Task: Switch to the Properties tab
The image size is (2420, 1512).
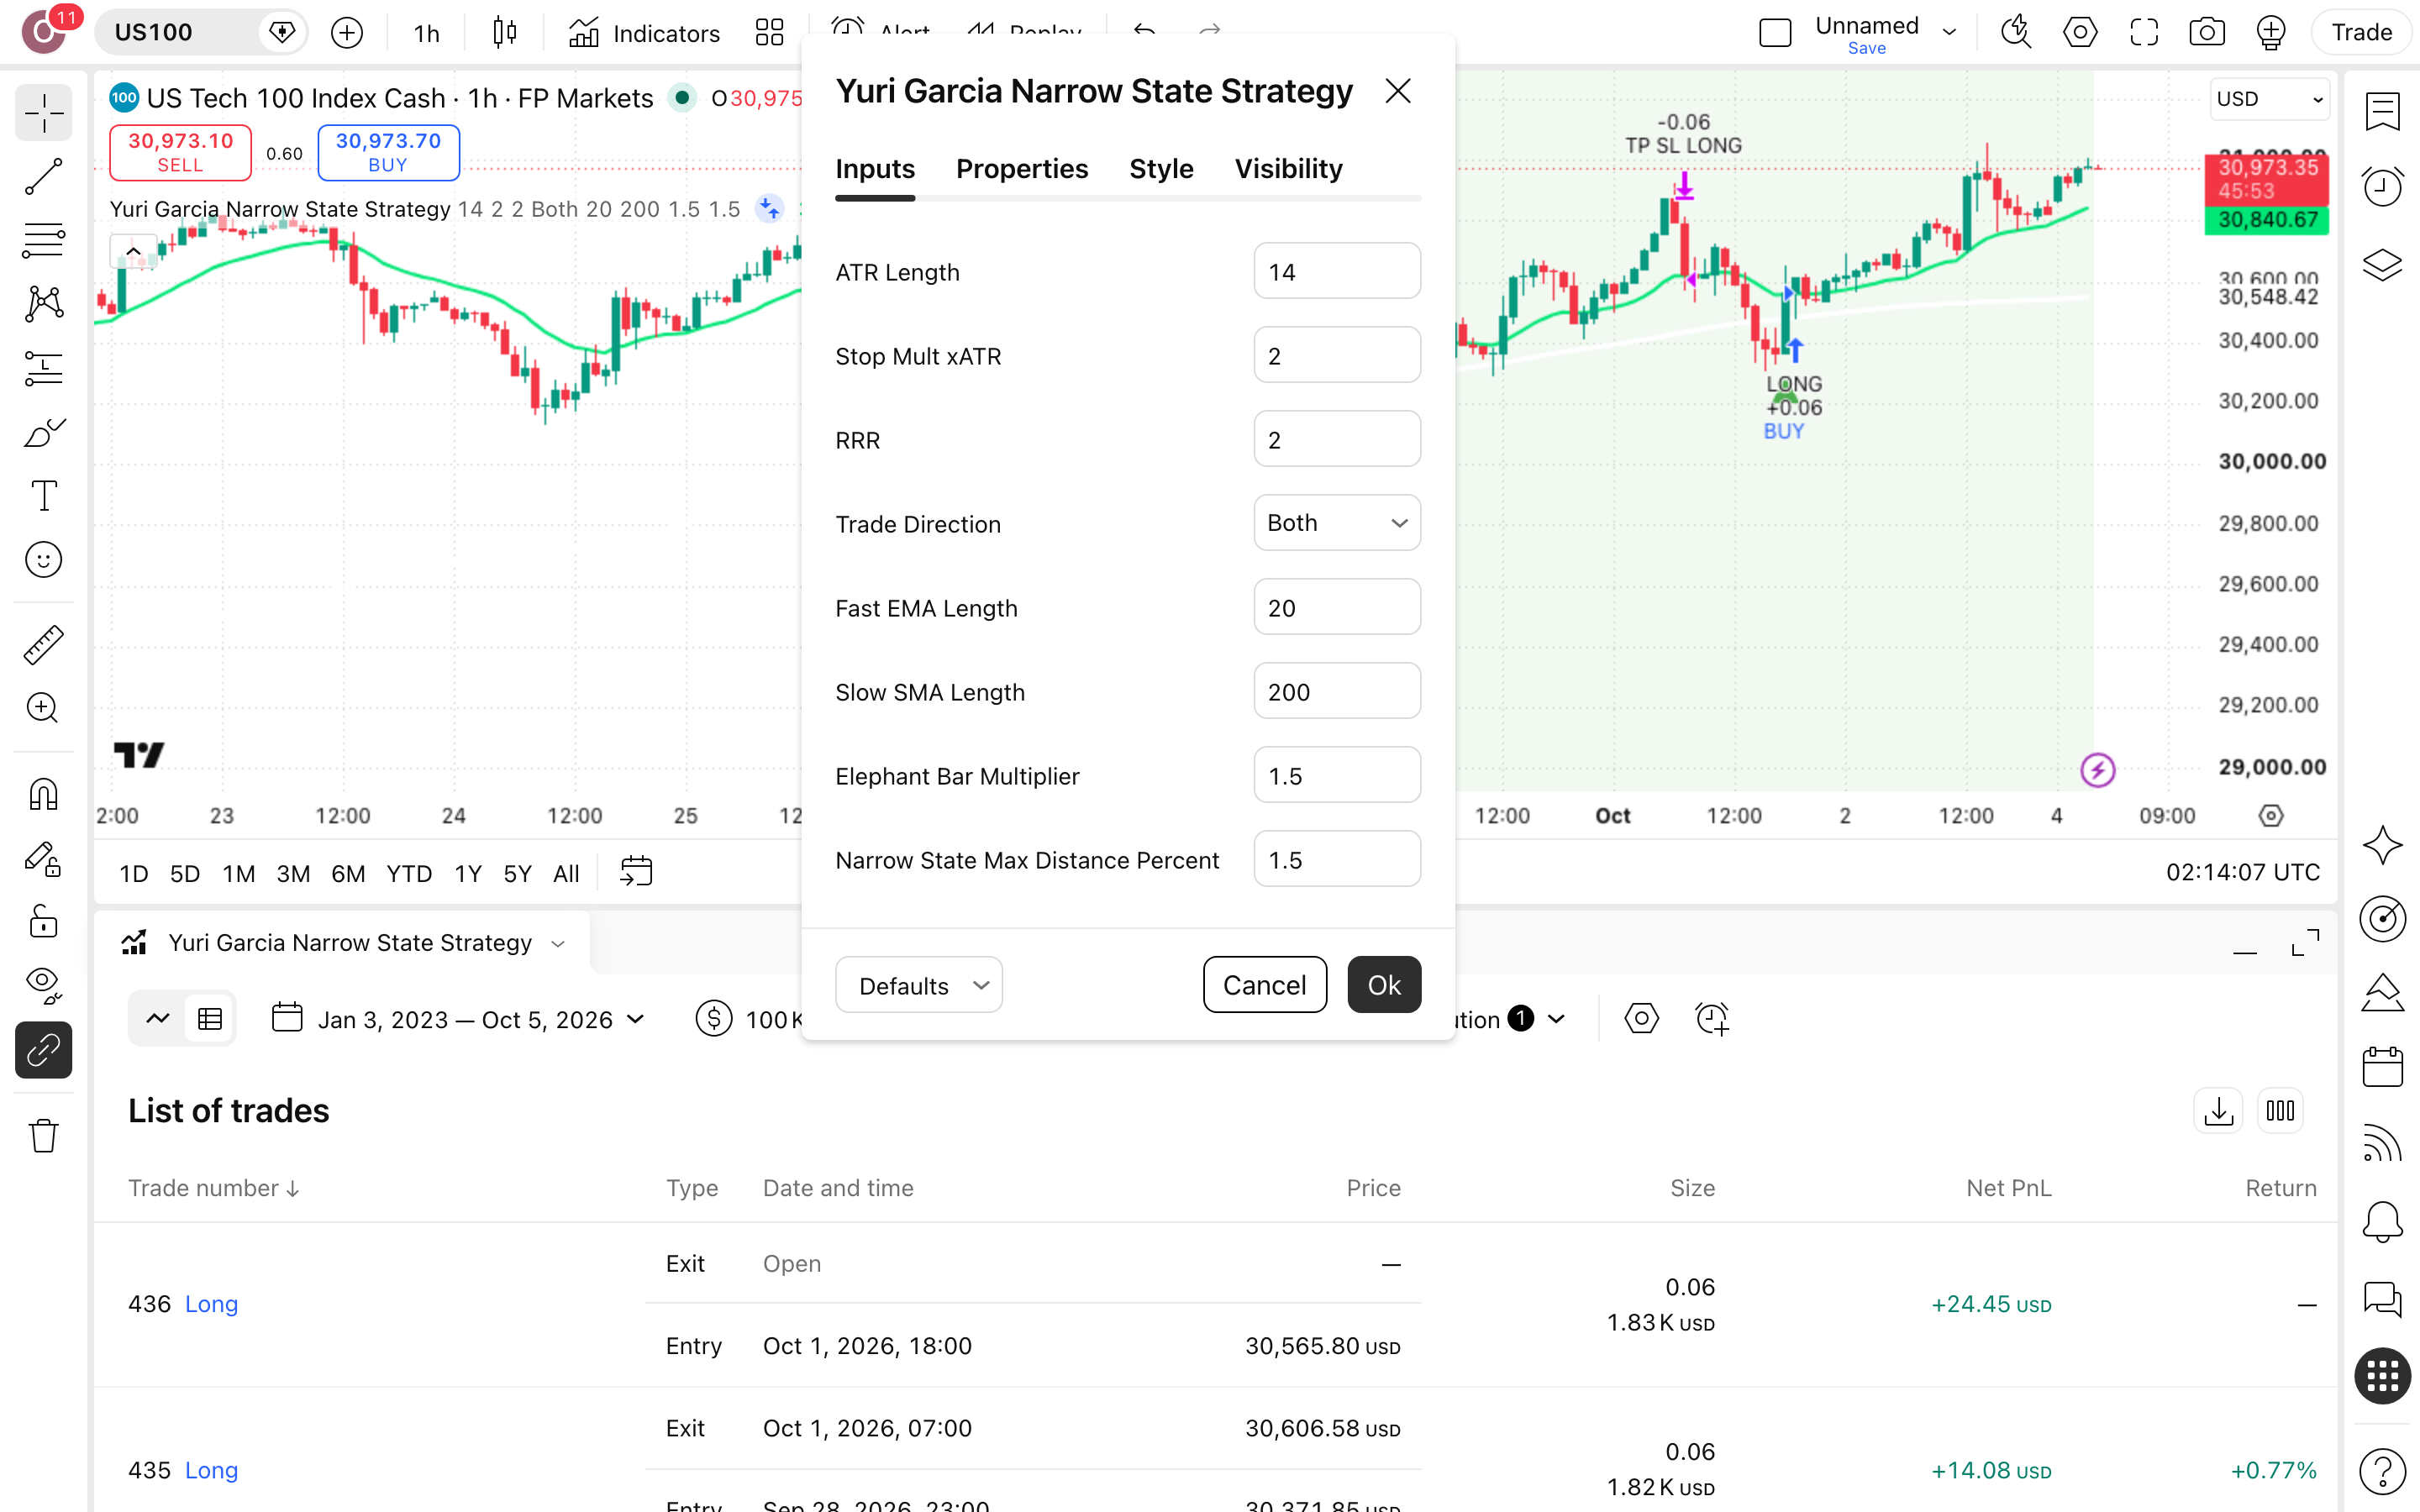Action: (1021, 169)
